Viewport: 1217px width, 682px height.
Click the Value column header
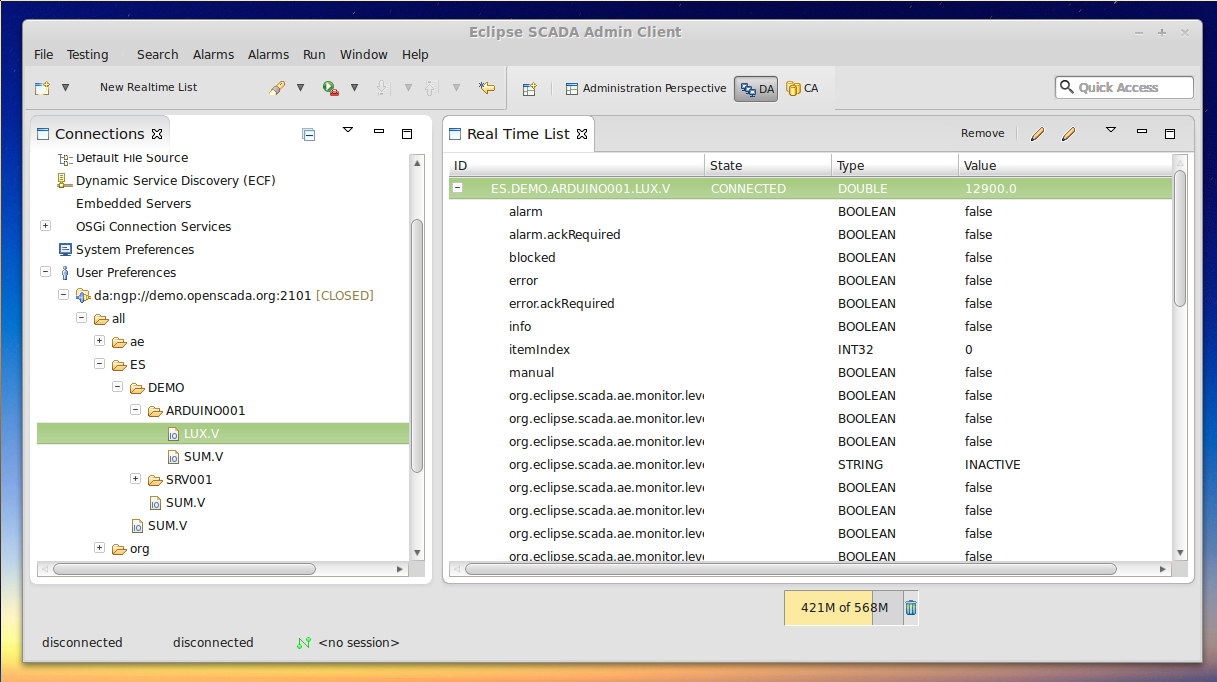(1065, 166)
